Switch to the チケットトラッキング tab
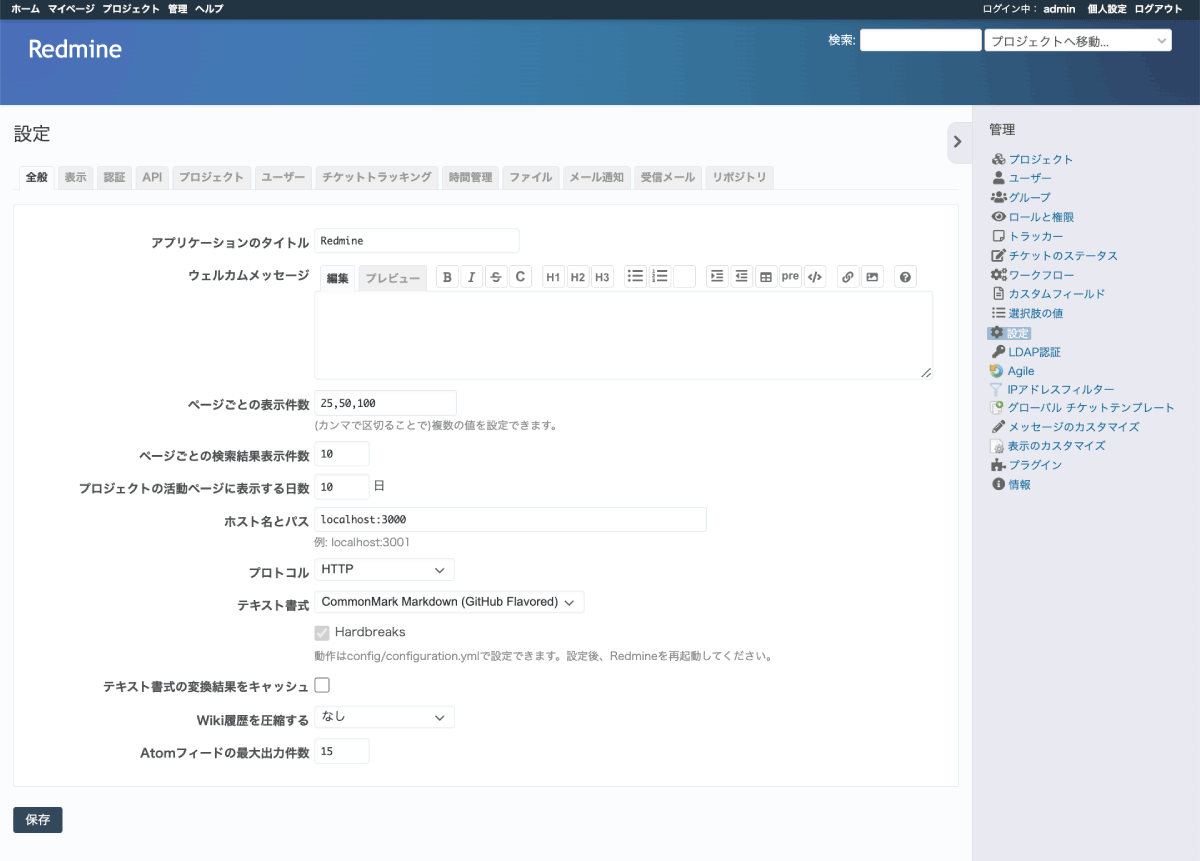1200x861 pixels. click(x=376, y=177)
